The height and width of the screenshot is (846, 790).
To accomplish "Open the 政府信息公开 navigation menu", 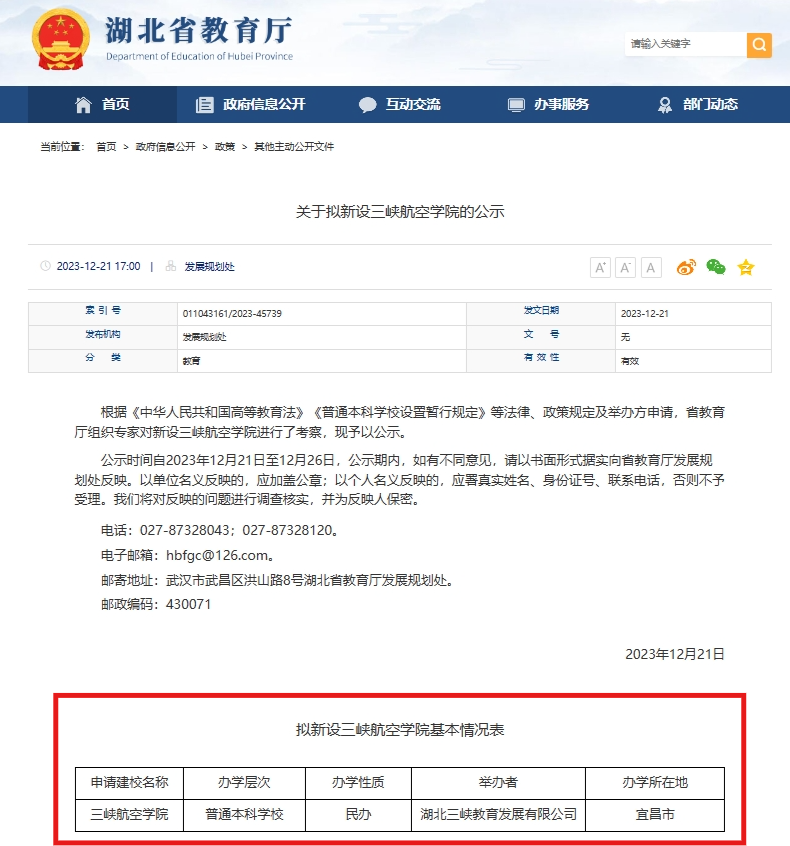I will (251, 104).
